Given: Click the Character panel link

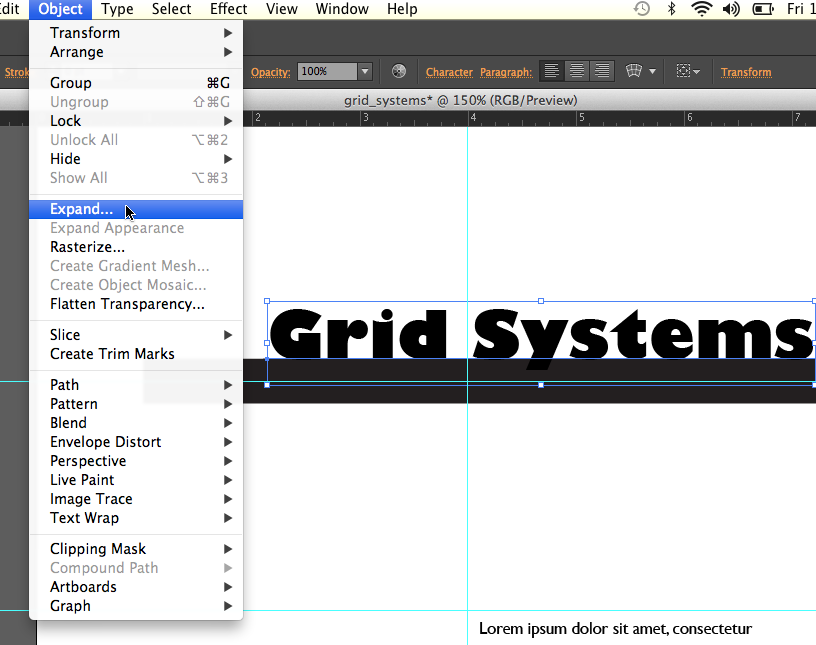Looking at the screenshot, I should [449, 72].
